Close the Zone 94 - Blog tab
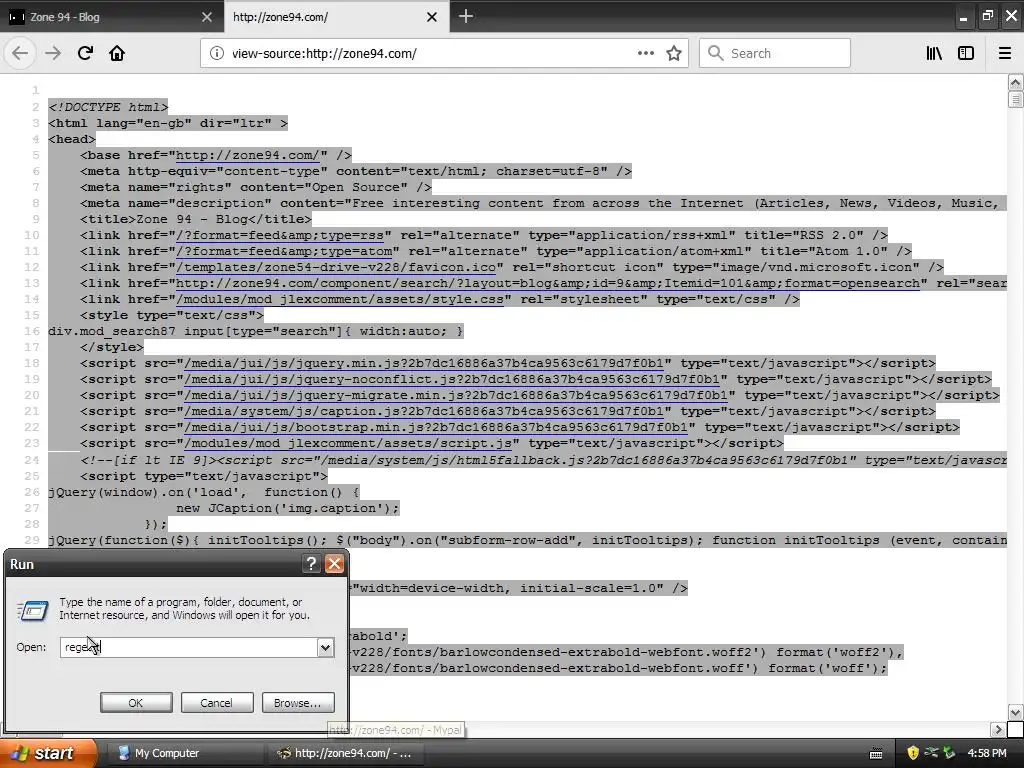Viewport: 1024px width, 768px height. (x=207, y=17)
